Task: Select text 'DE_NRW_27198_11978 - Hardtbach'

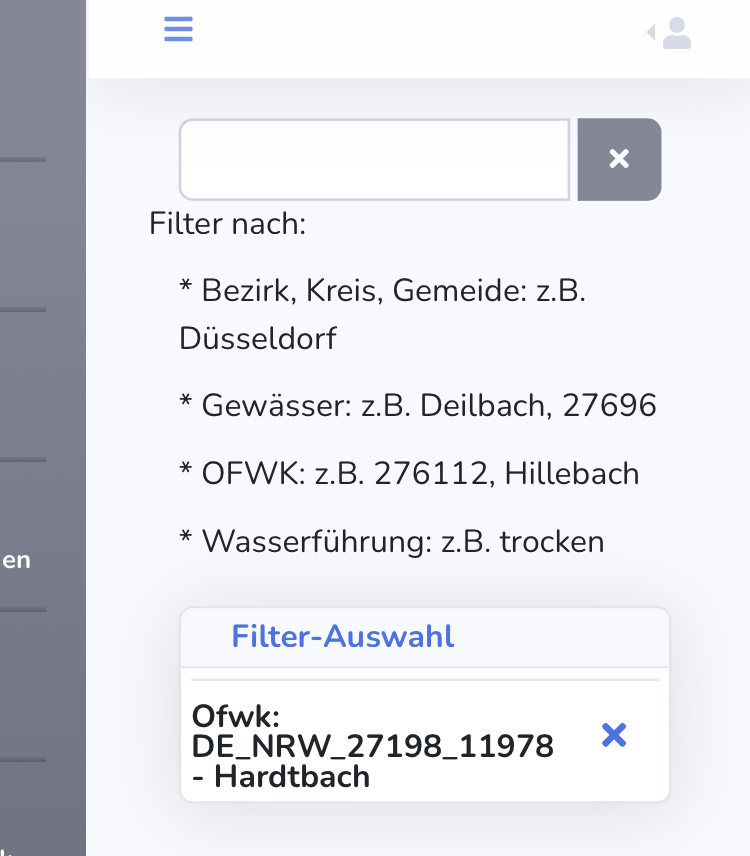Action: pyautogui.click(x=373, y=761)
